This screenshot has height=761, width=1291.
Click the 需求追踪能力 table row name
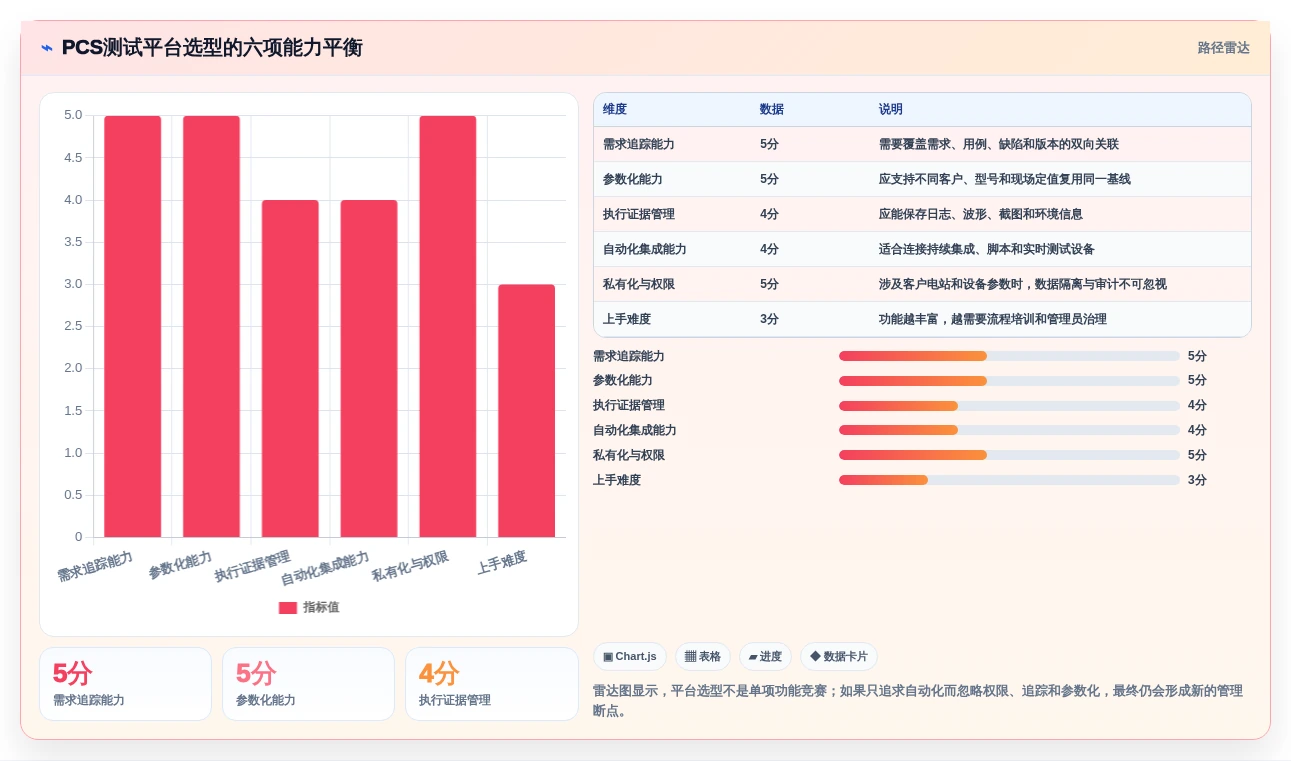tap(639, 144)
